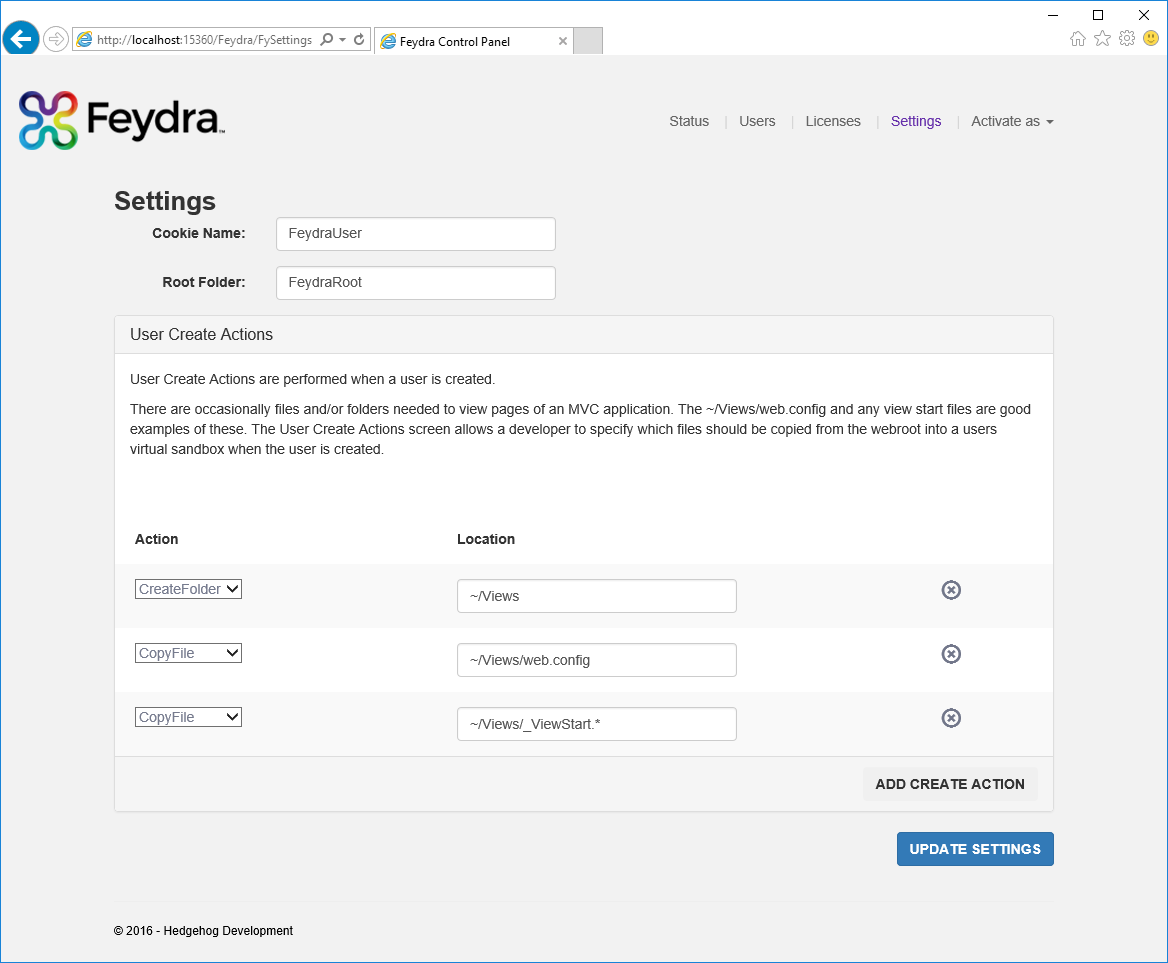Open the CopyFile dropdown for _ViewStart row
This screenshot has height=963, width=1168.
click(188, 717)
